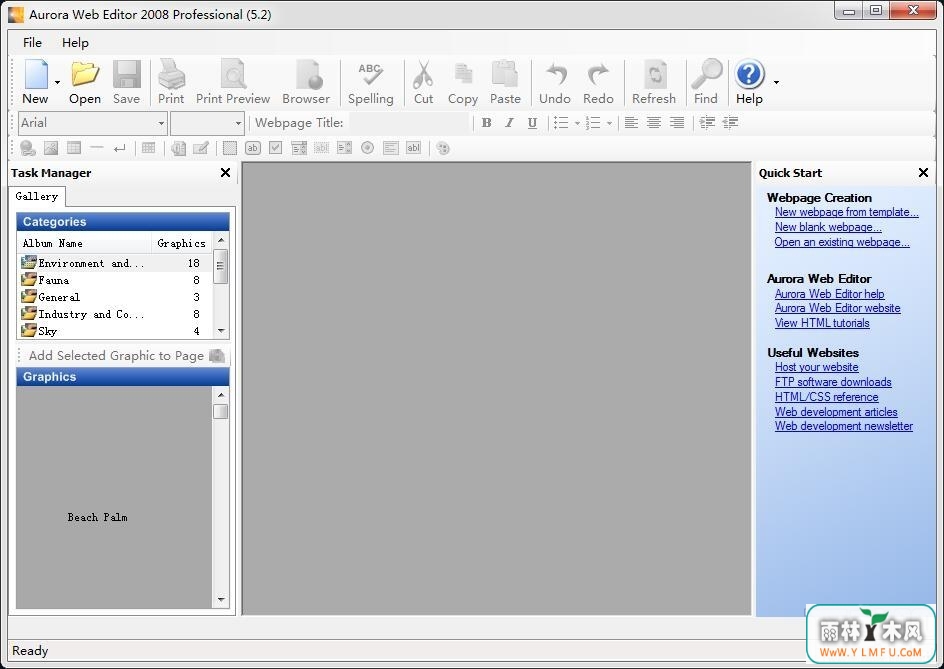Click Categories list scrollbar down arrow

221,331
